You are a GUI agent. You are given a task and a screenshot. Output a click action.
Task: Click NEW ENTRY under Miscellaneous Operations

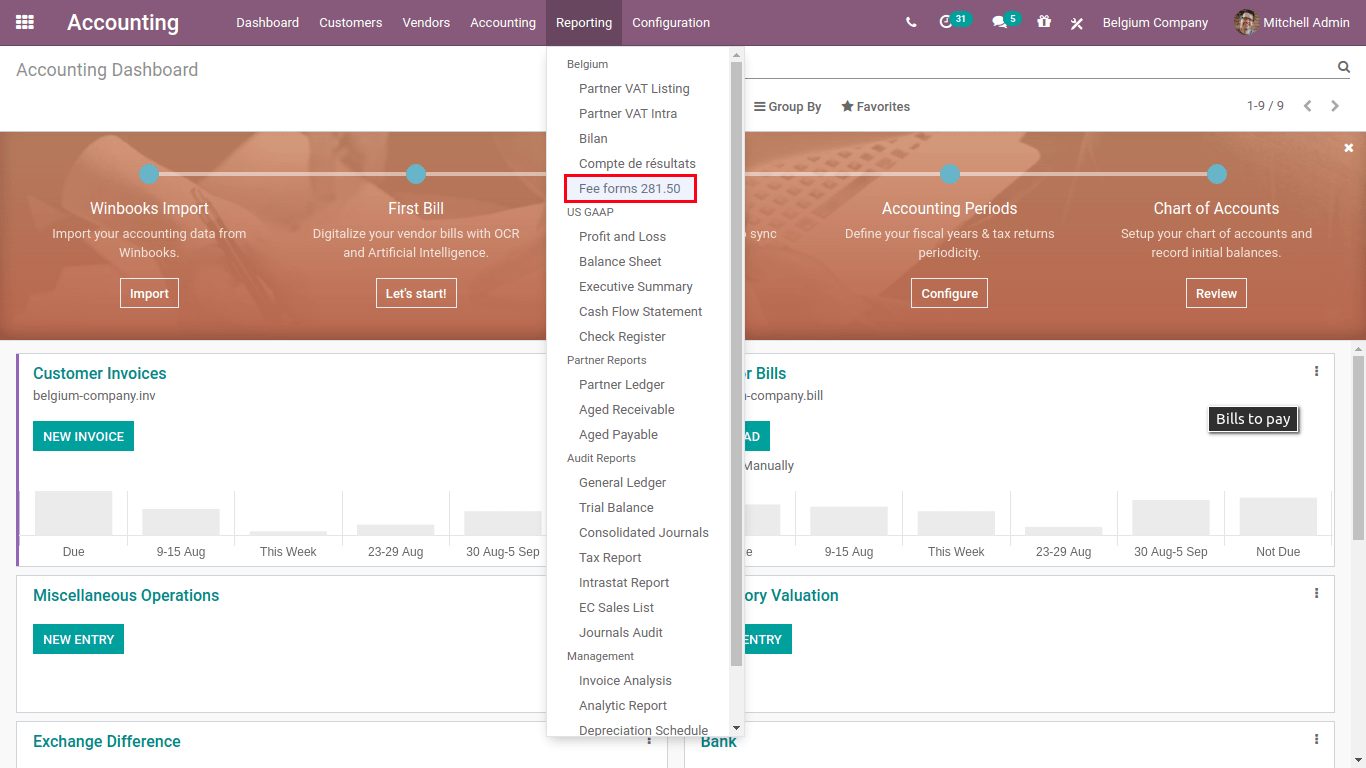click(x=78, y=639)
